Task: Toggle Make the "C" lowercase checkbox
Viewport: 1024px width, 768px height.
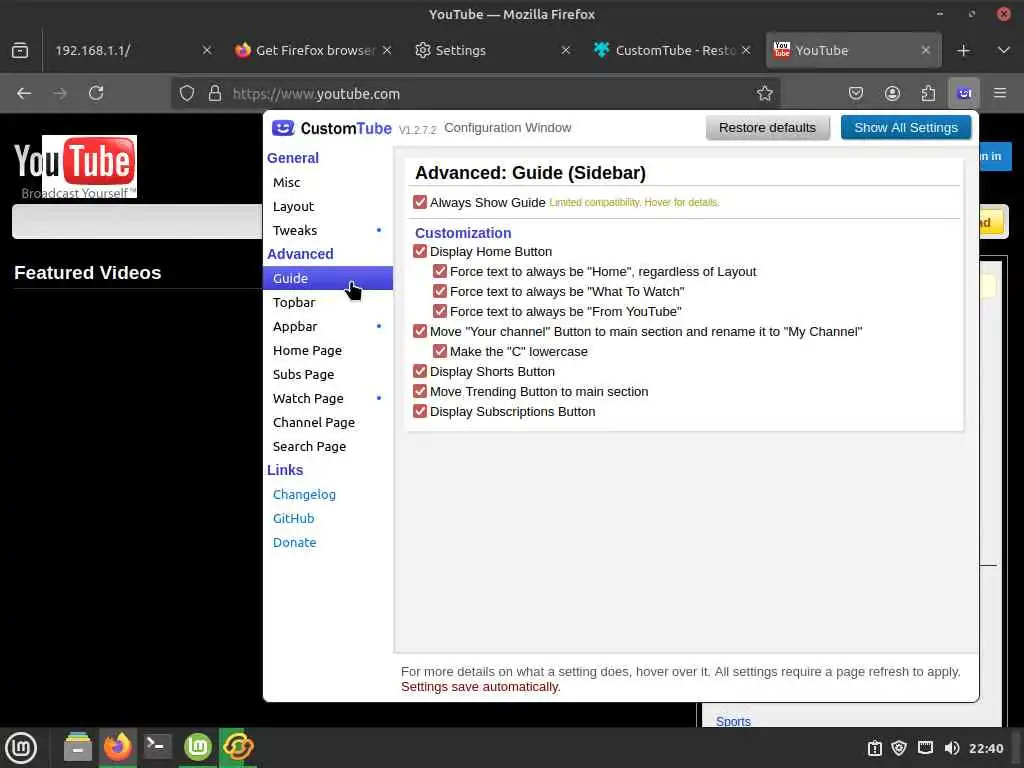Action: (x=440, y=351)
